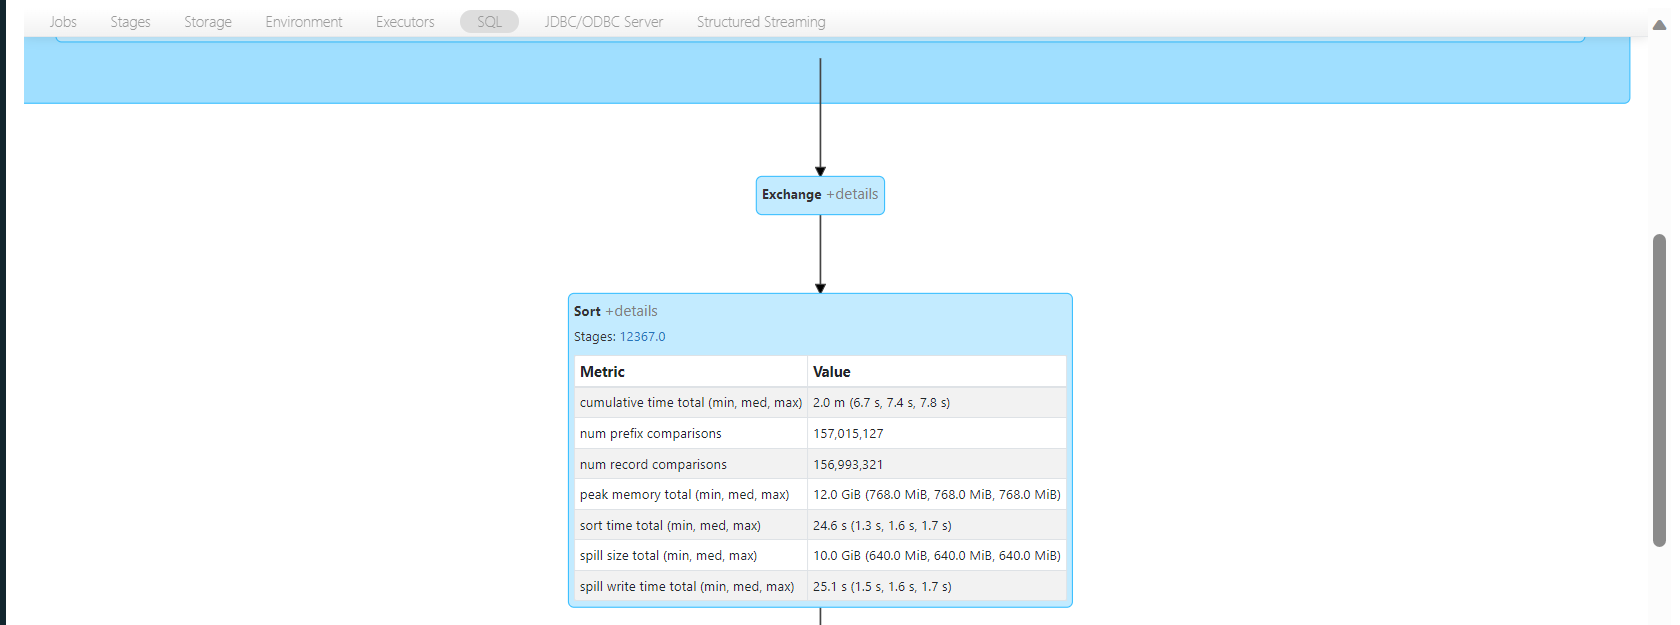Screen dimensions: 1680x625
Task: Select the num prefix comparisons row
Action: 650,434
